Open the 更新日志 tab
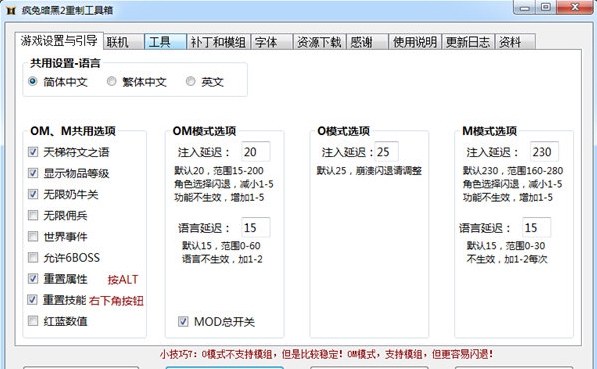The height and width of the screenshot is (369, 597). 468,42
